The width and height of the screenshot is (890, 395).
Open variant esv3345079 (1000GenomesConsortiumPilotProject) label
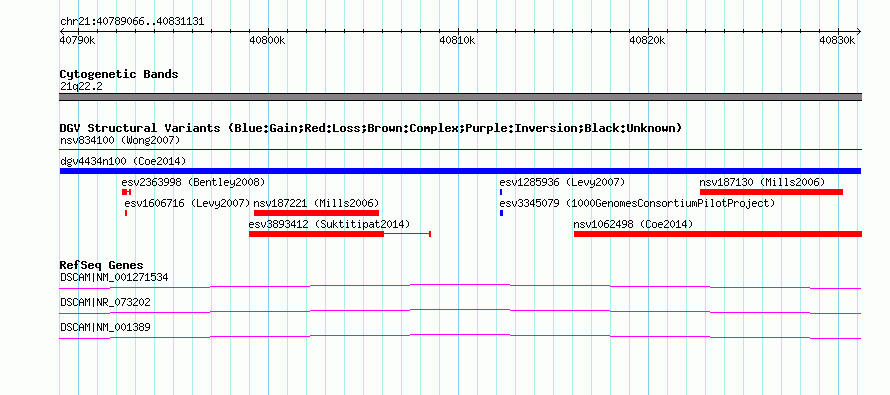(x=637, y=203)
